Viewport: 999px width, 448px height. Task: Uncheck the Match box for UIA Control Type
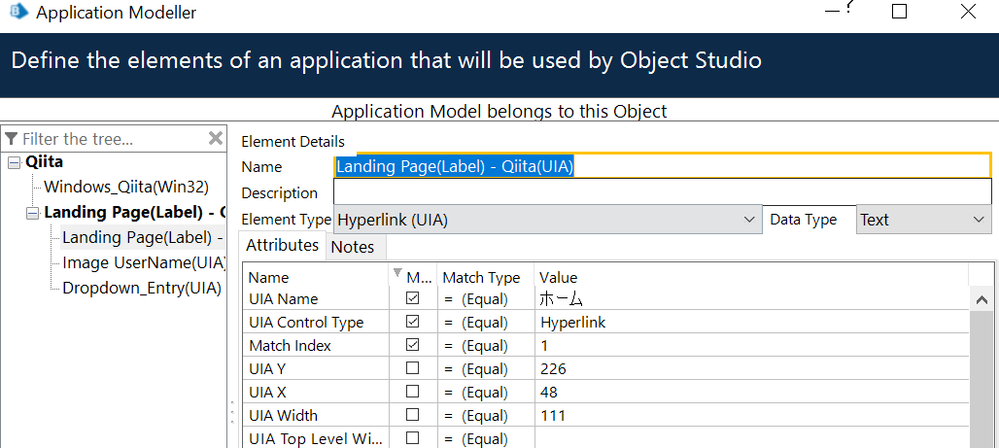pyautogui.click(x=412, y=322)
